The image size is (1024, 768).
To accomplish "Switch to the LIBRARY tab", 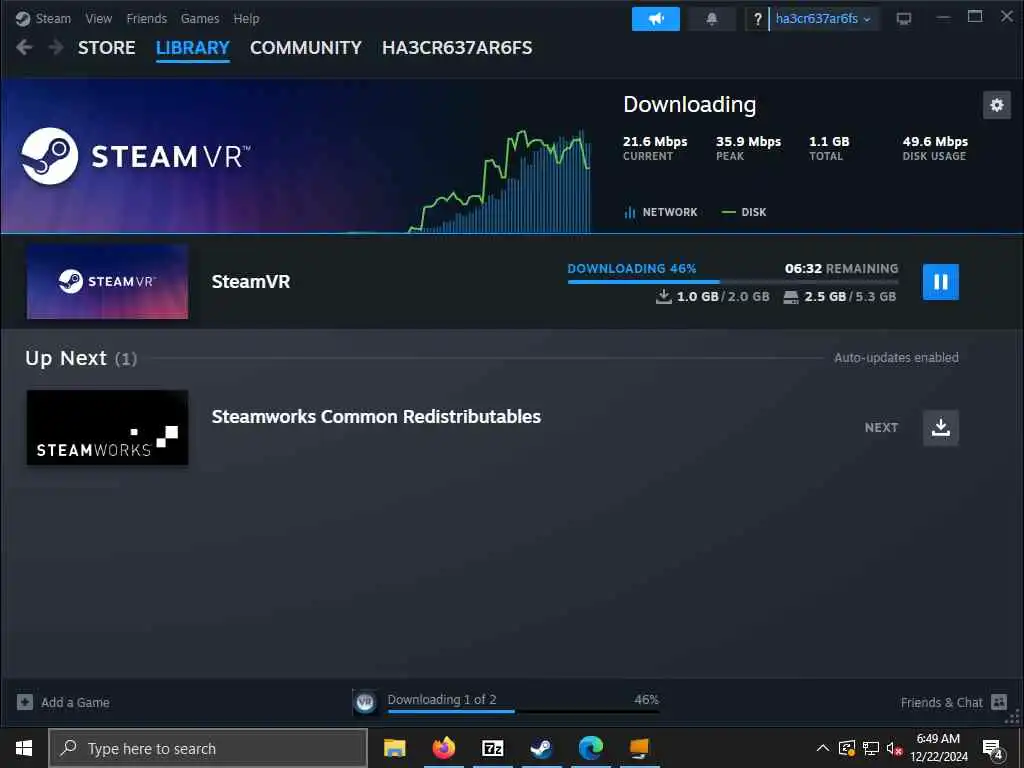I will [193, 48].
